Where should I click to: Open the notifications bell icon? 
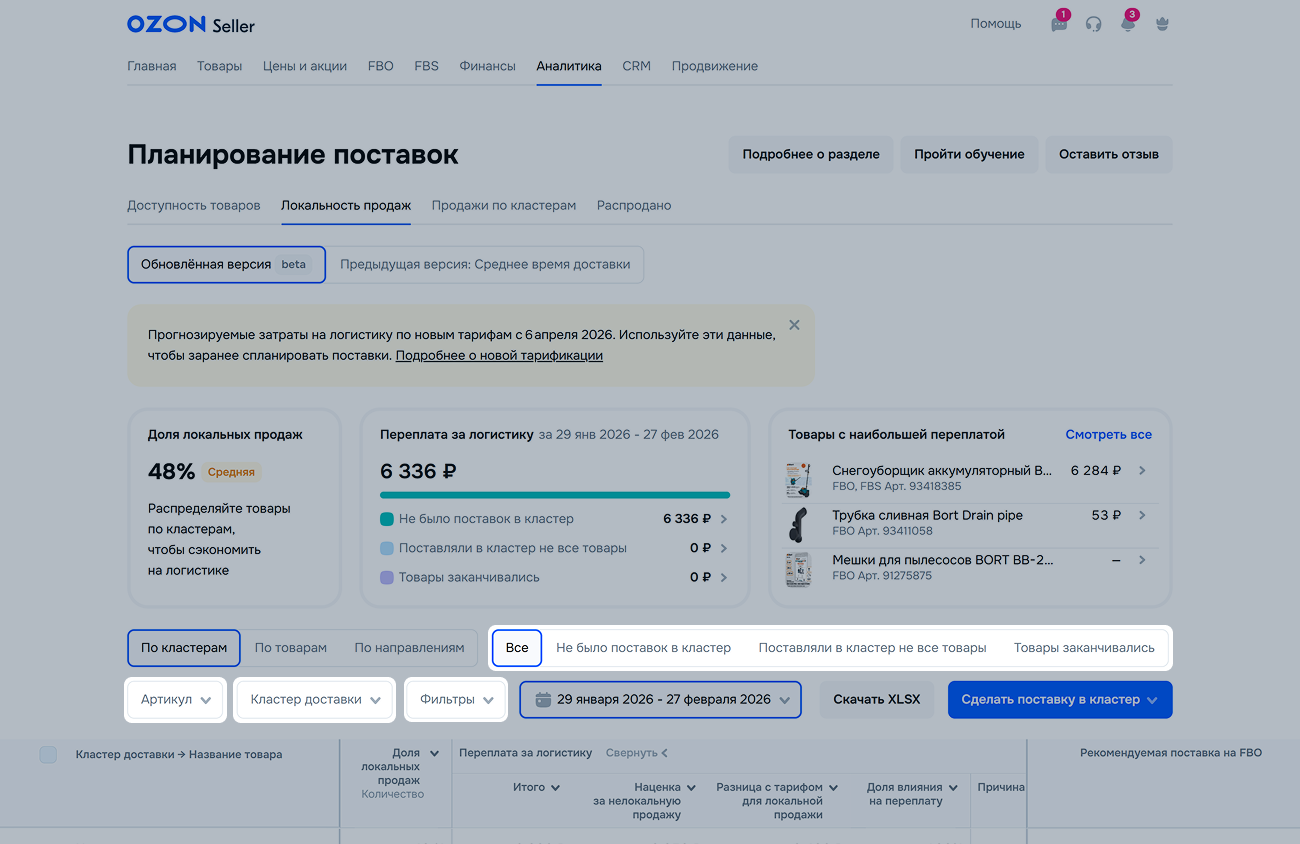coord(1127,24)
